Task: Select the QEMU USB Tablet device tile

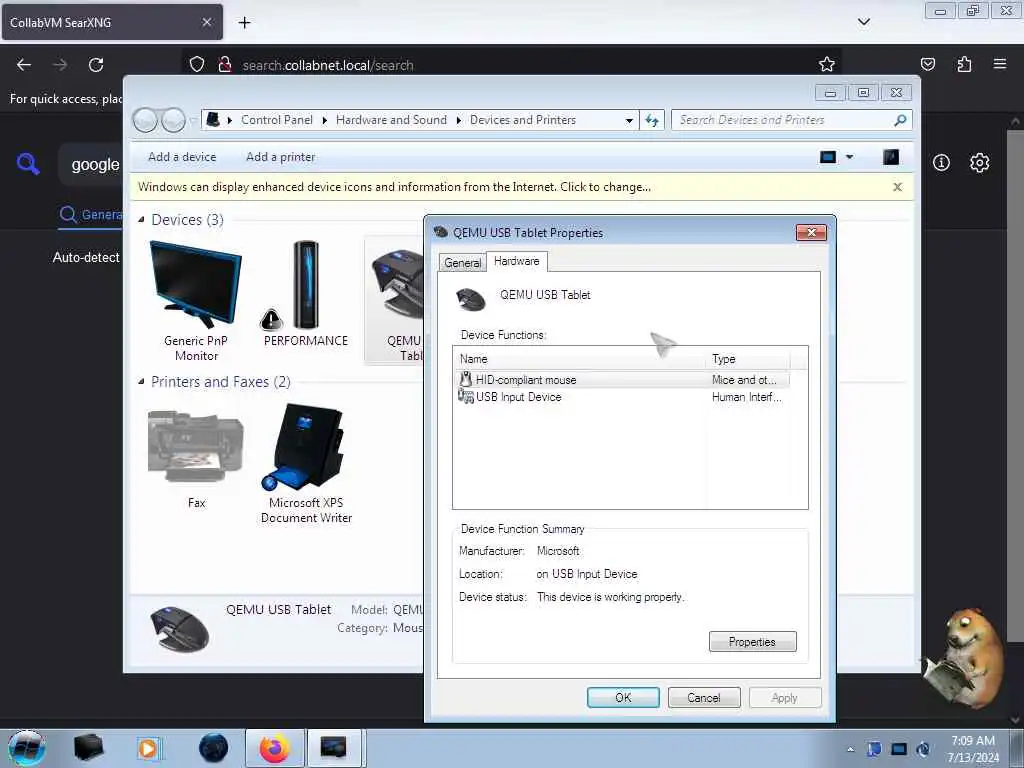Action: (395, 300)
